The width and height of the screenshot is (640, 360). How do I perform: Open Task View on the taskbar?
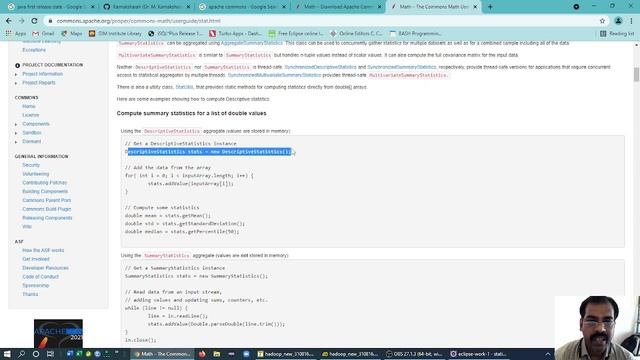pos(50,354)
